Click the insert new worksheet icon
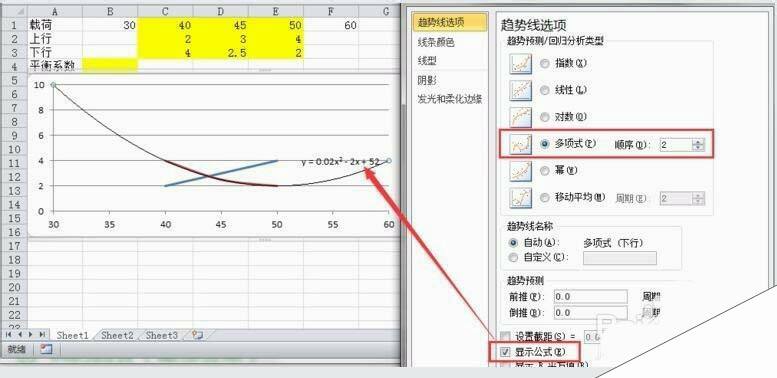 (197, 335)
